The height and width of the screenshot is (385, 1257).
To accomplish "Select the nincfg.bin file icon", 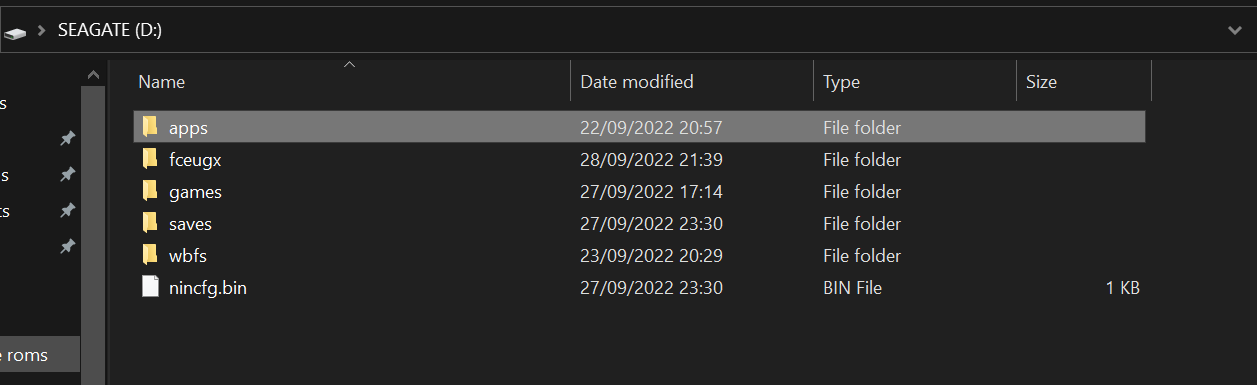I will (150, 287).
